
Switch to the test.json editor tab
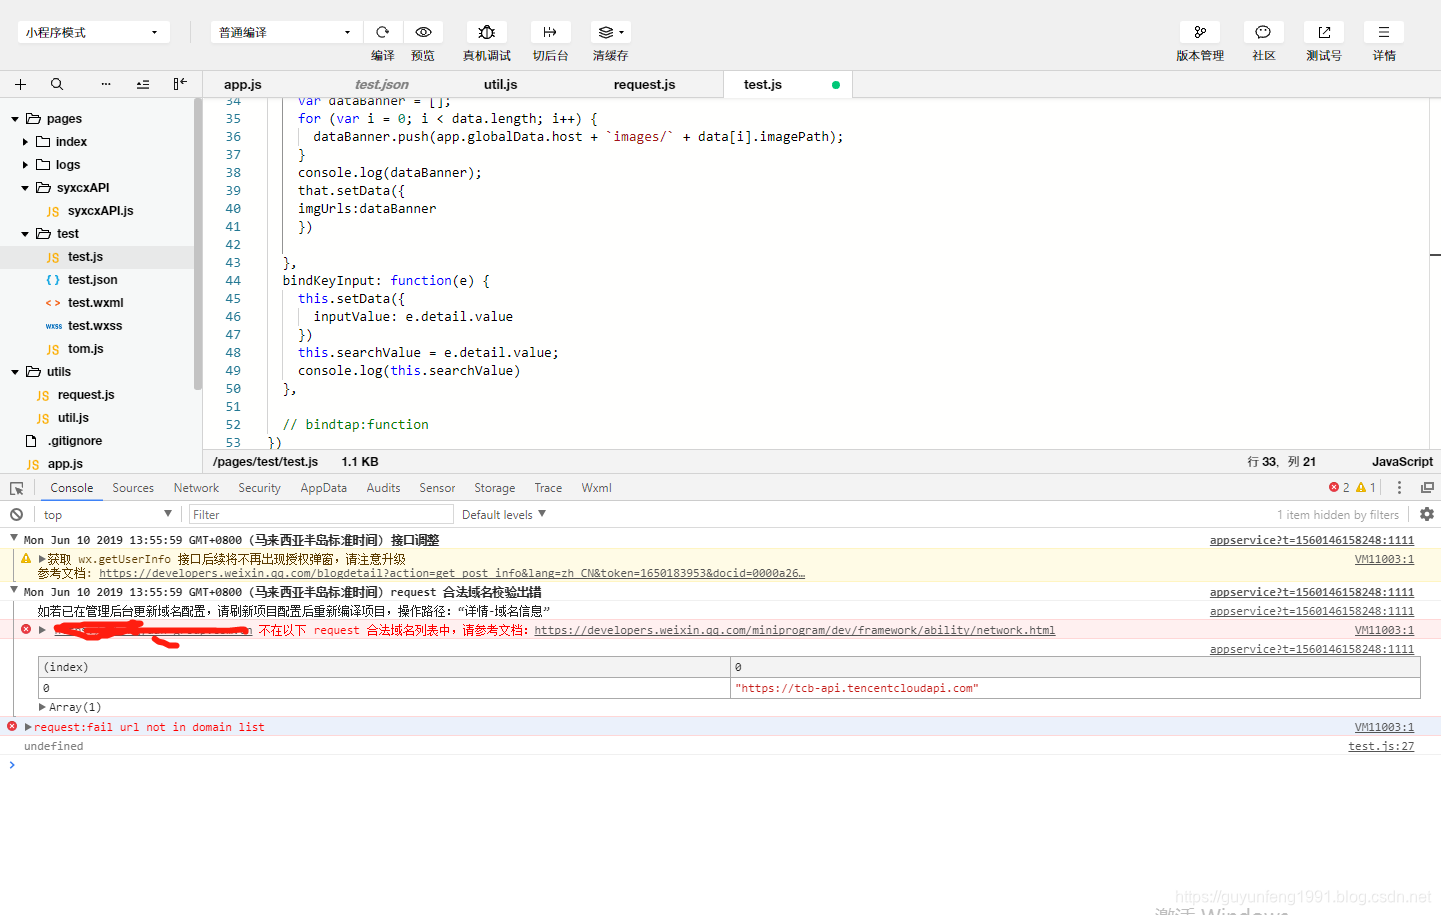[x=381, y=84]
